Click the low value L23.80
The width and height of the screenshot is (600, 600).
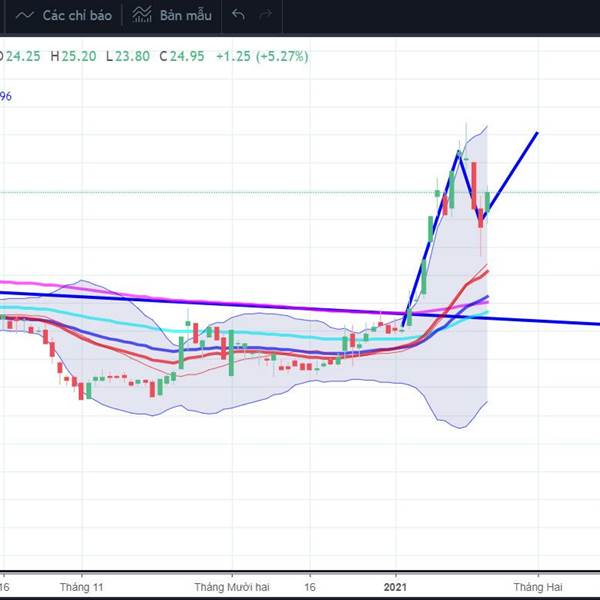click(128, 56)
